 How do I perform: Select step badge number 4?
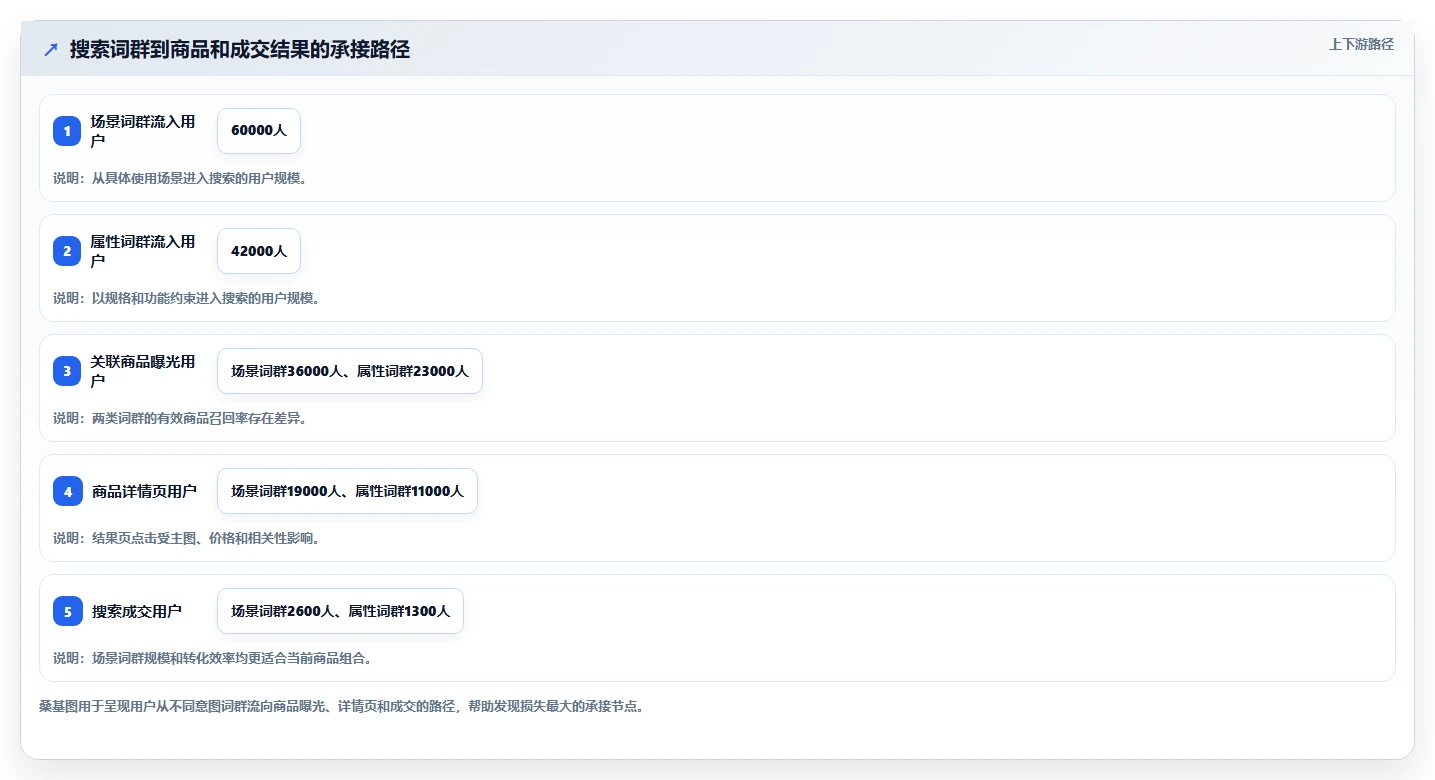point(67,491)
